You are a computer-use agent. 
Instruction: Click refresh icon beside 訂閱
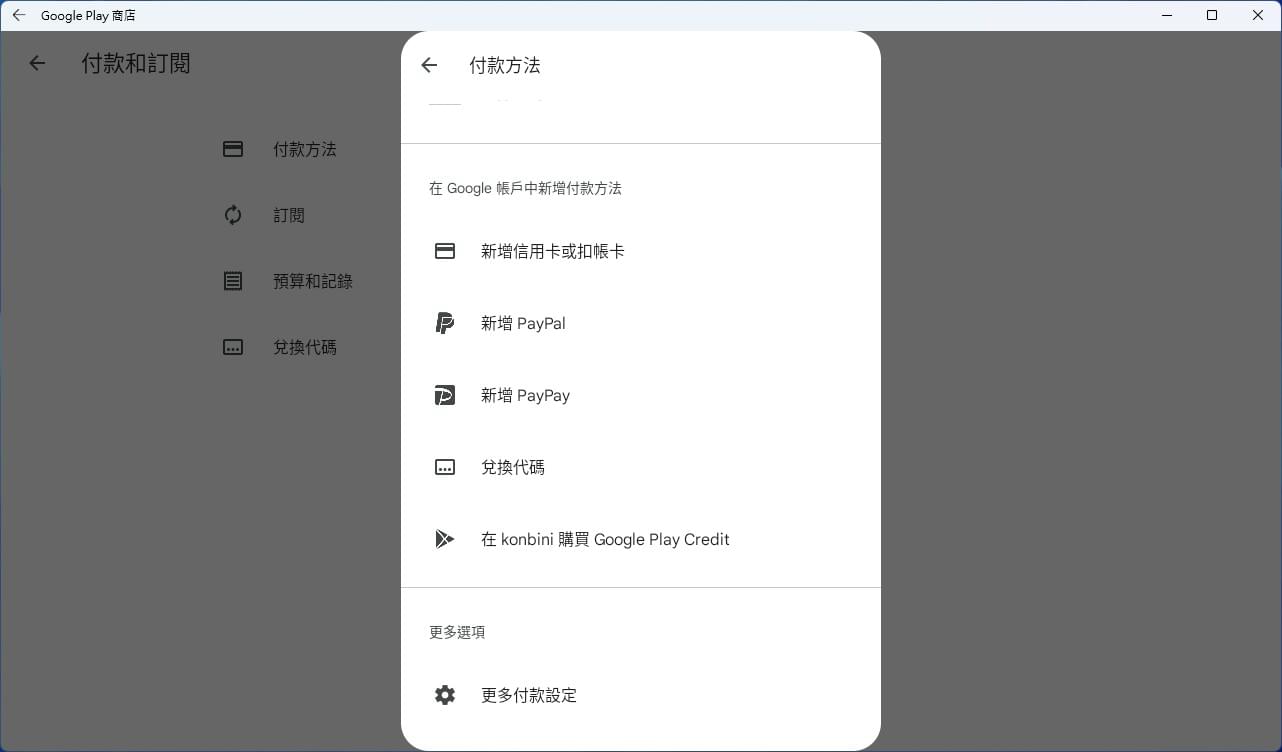point(233,215)
